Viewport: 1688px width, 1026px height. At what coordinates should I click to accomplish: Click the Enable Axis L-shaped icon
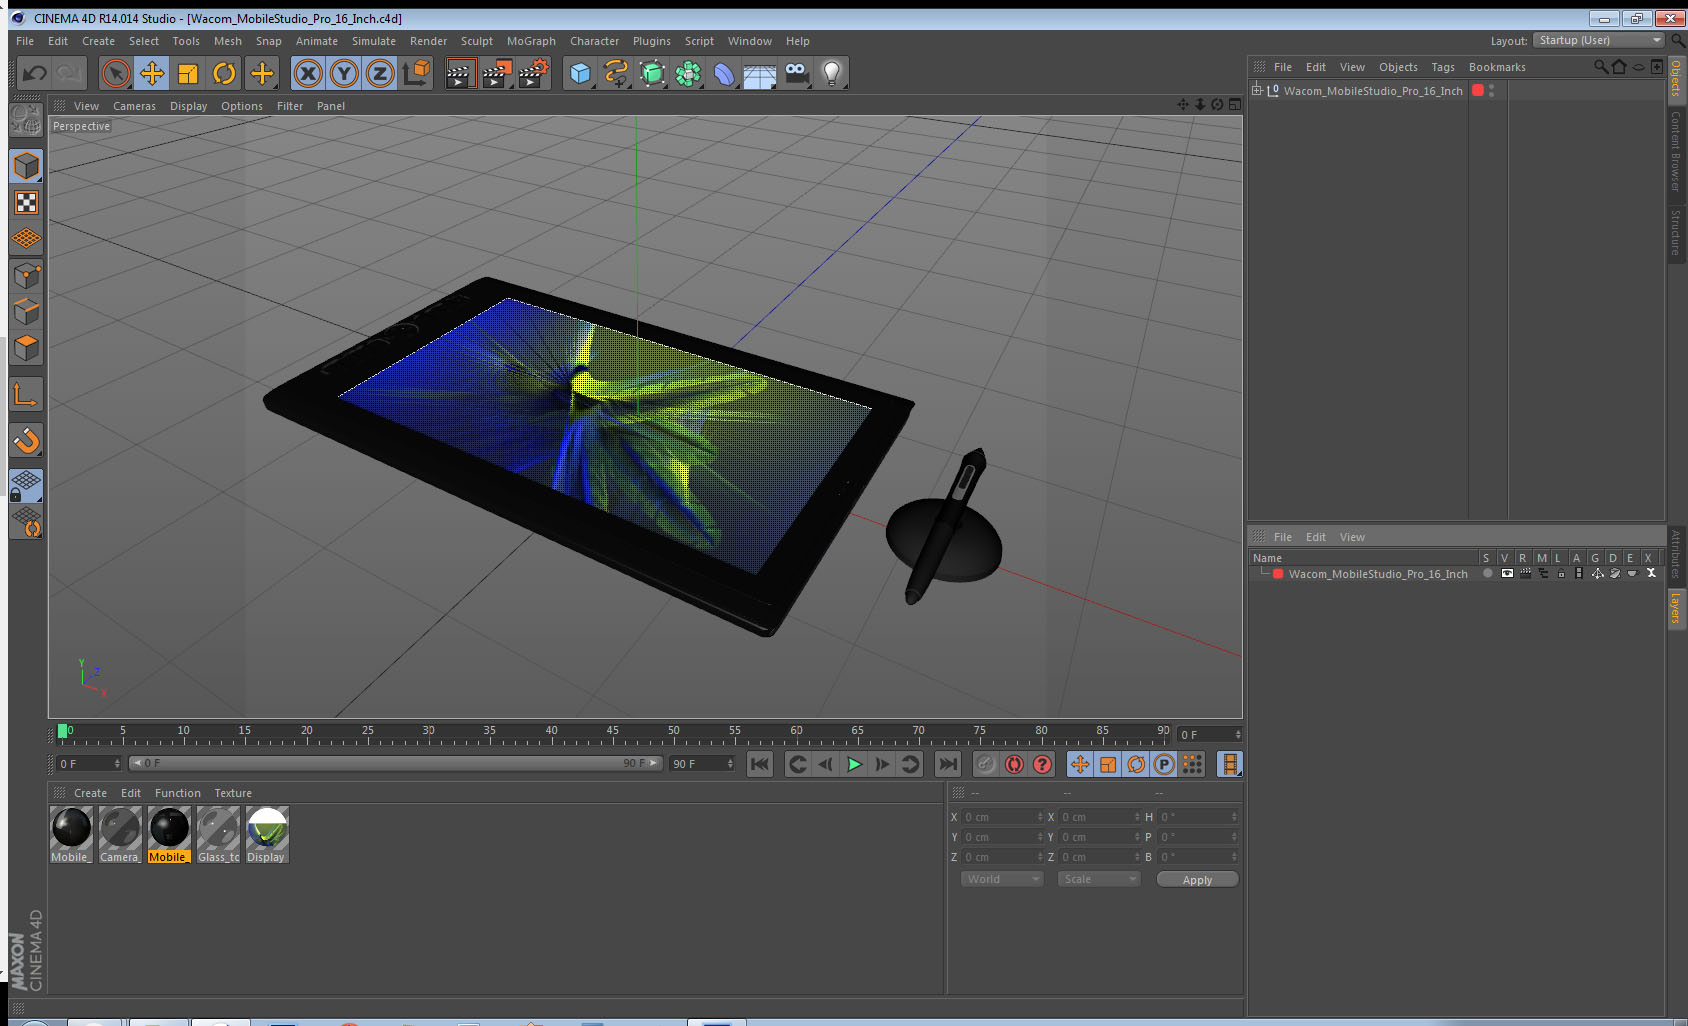(26, 395)
